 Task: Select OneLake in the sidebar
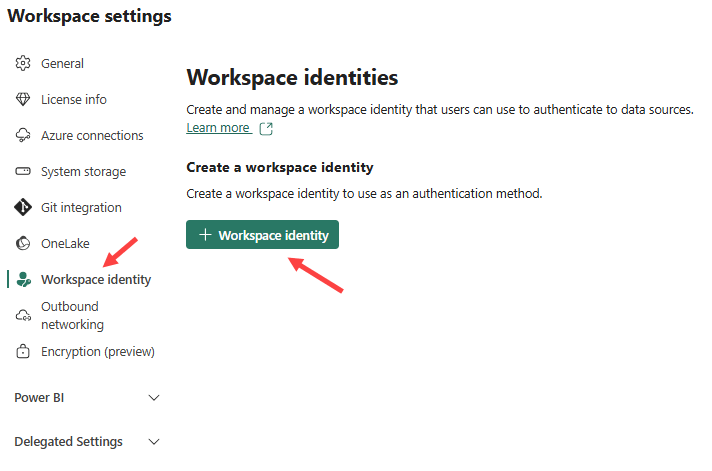pyautogui.click(x=65, y=243)
